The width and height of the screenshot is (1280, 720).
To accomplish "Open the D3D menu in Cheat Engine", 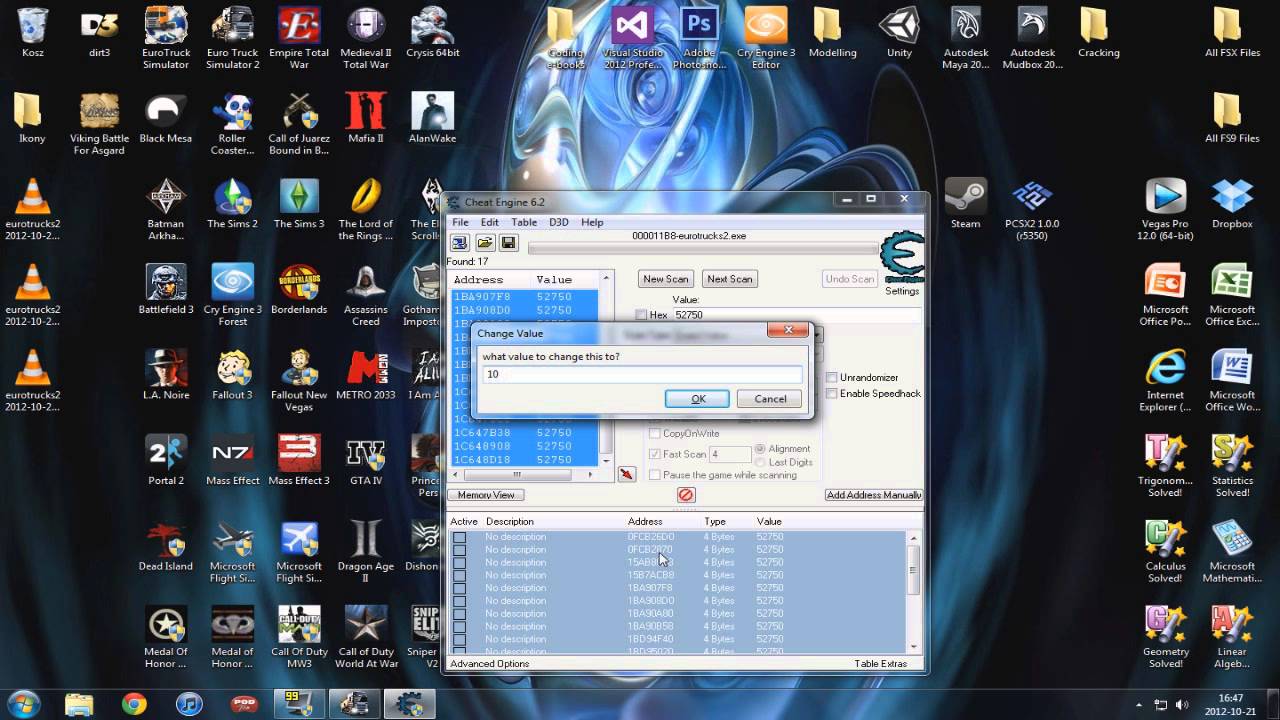I will pyautogui.click(x=559, y=222).
